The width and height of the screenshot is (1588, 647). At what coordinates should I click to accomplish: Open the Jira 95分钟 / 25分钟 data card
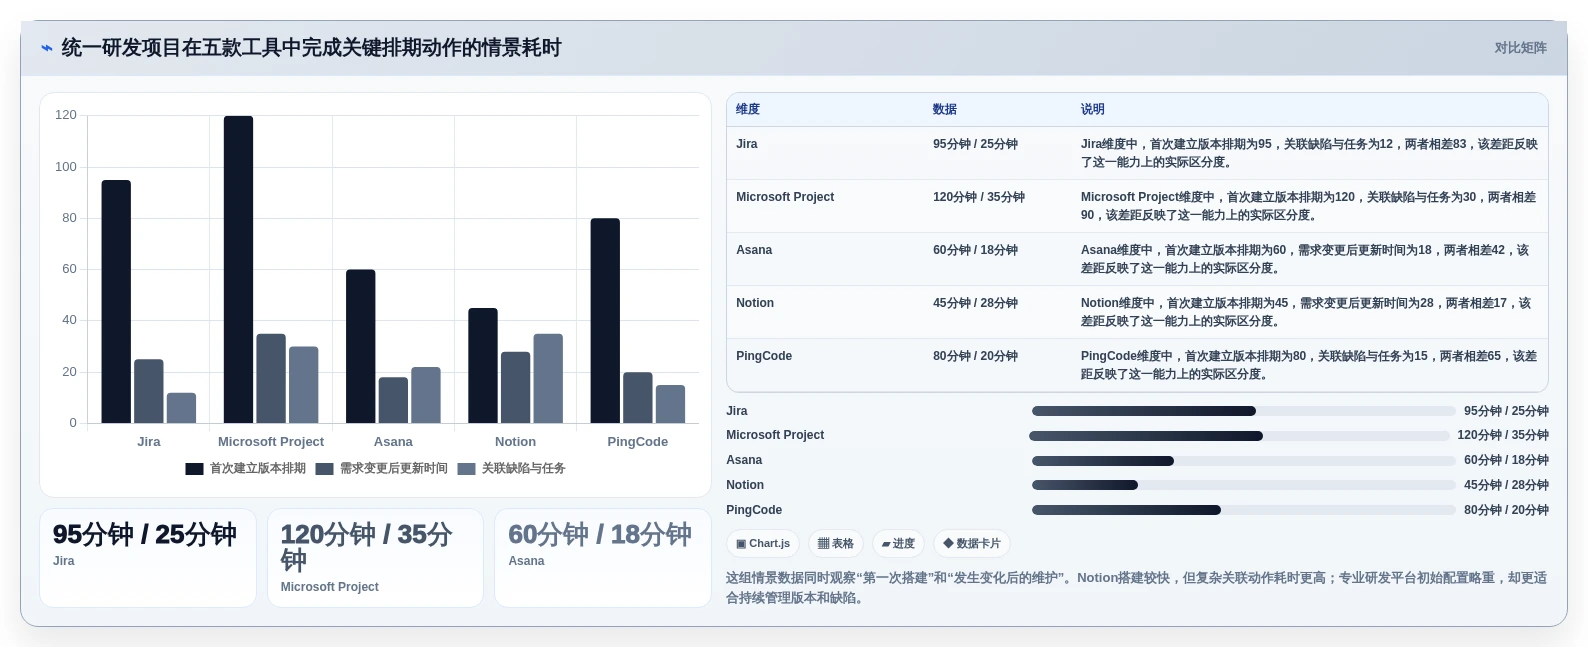(148, 558)
